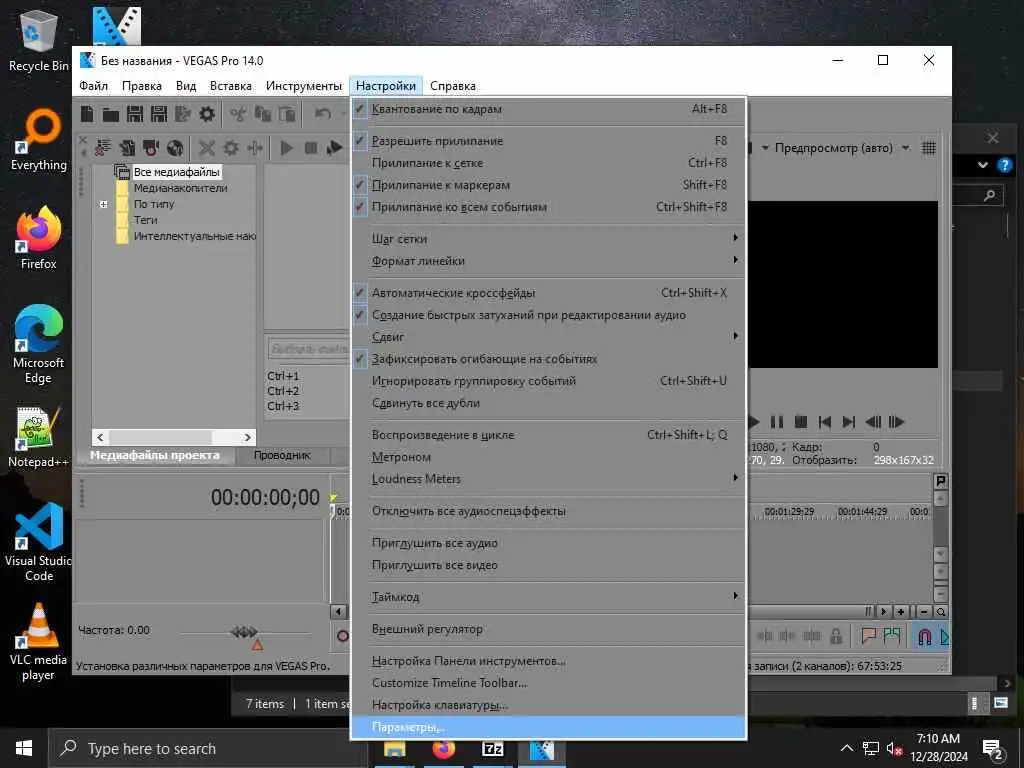Click the Insert Region flags icon

(892, 635)
